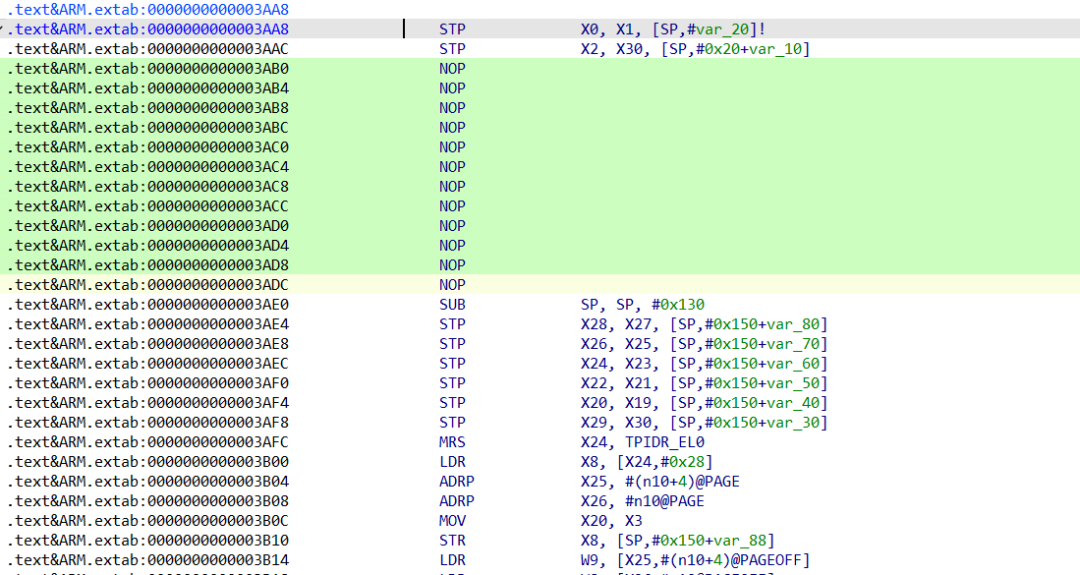Click STP mnemonic at address 3AEC
This screenshot has width=1080, height=575.
pyautogui.click(x=453, y=363)
